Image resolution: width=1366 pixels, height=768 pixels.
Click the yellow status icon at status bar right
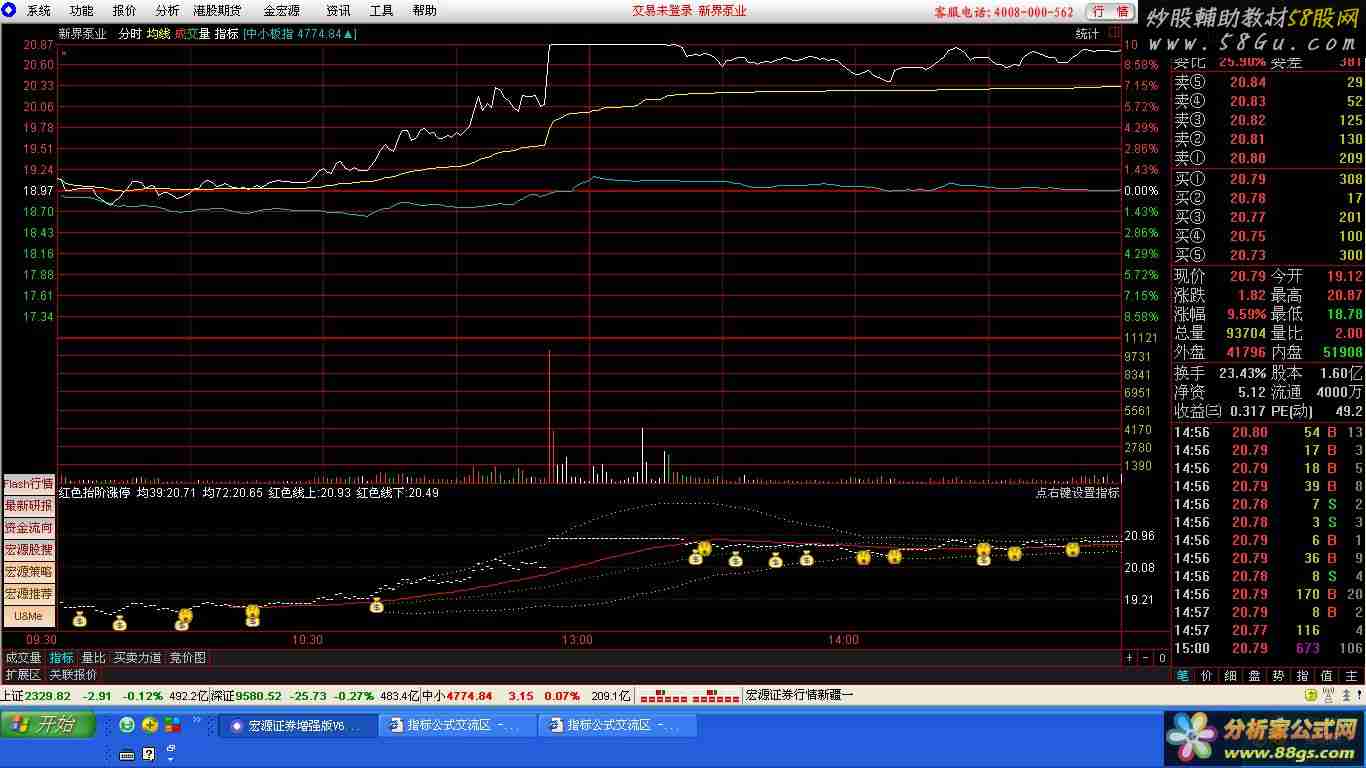click(1311, 694)
